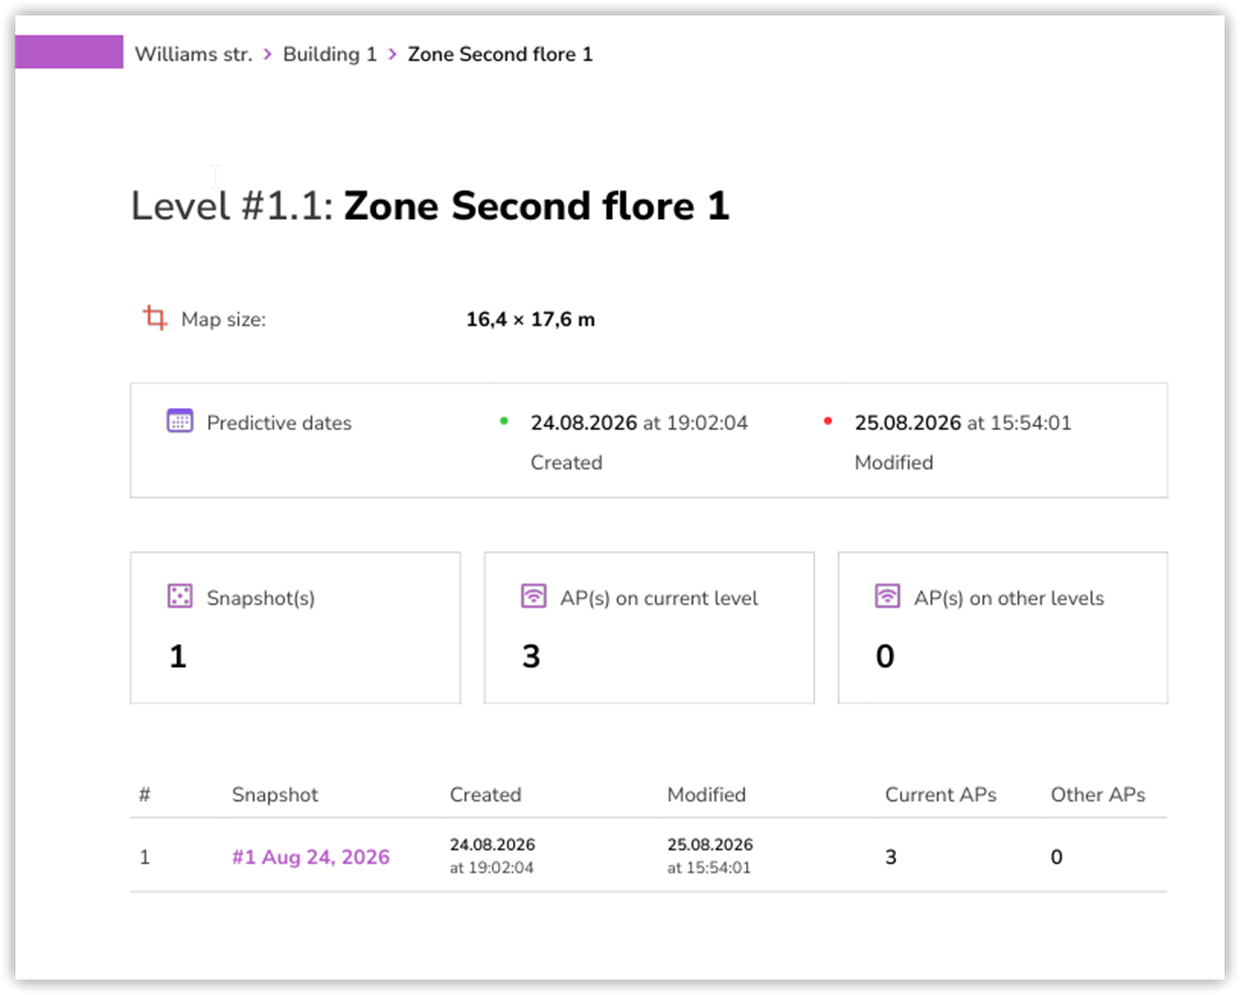
Task: Click the Other APs cell value 0
Action: tap(1057, 857)
